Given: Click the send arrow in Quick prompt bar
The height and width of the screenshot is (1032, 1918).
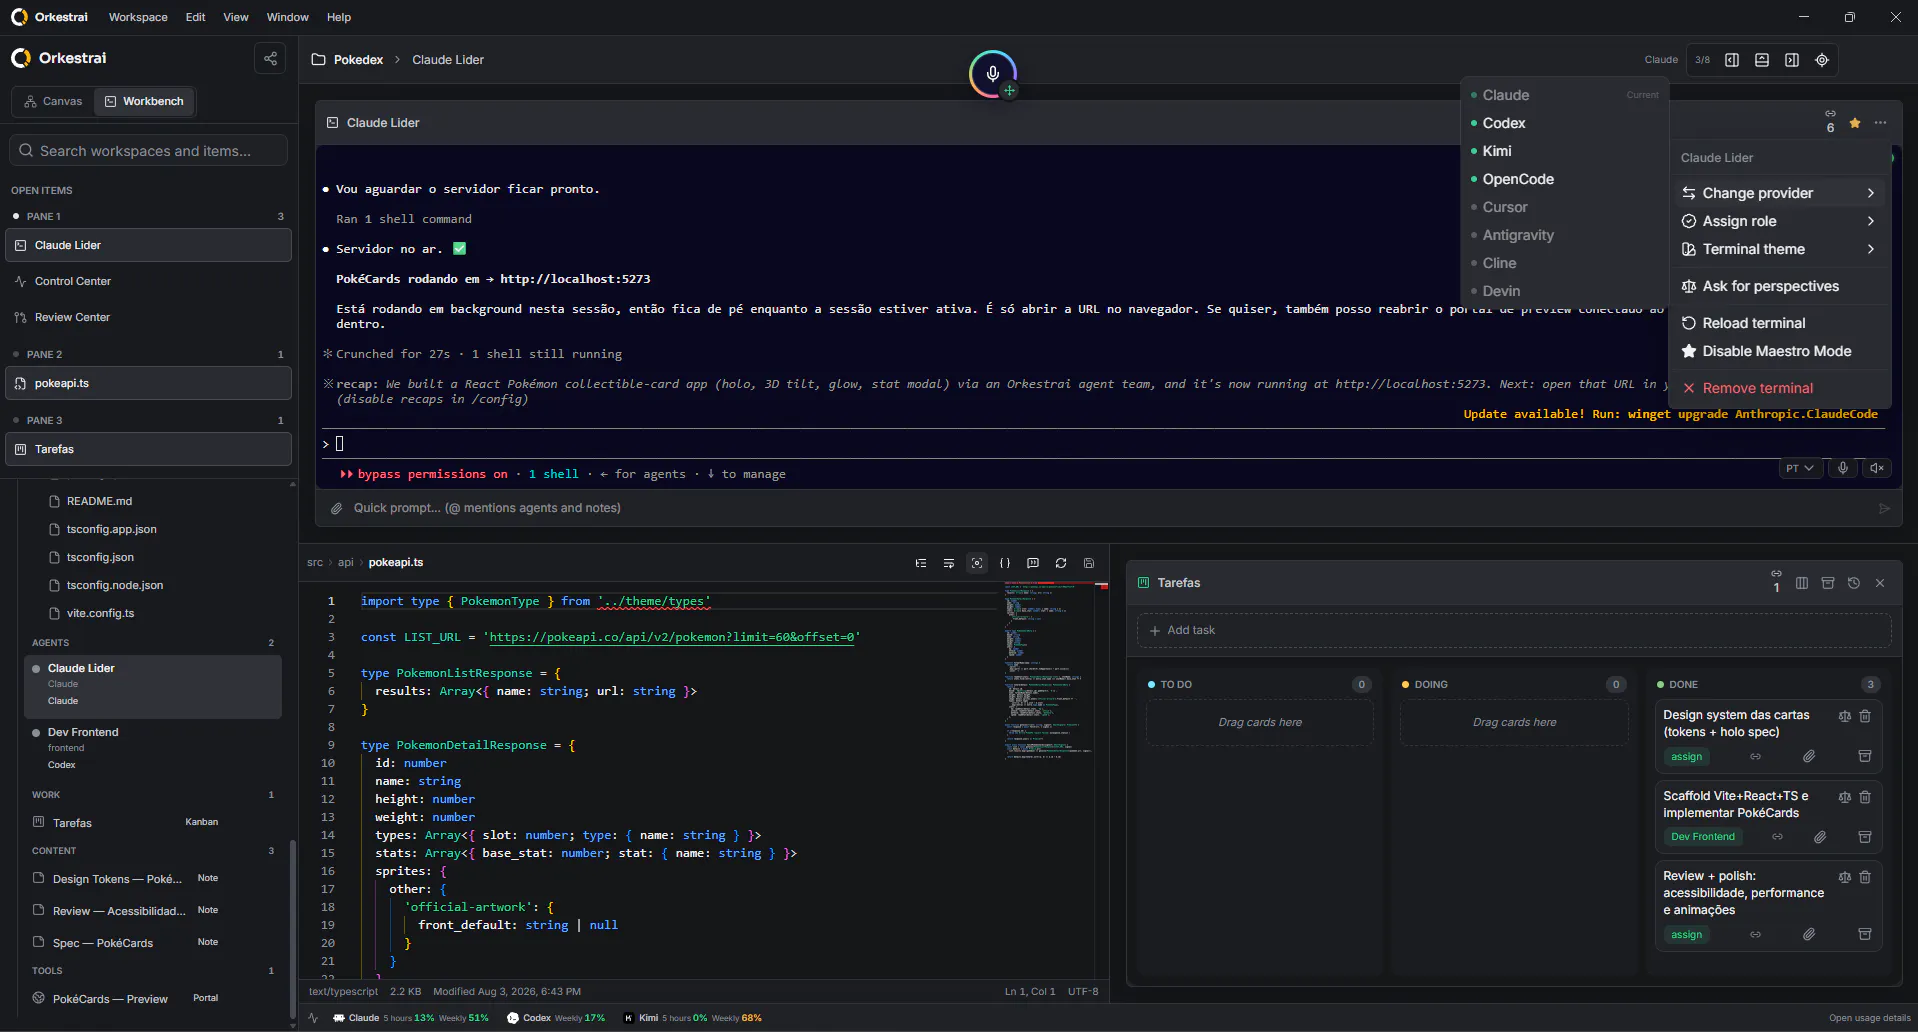Looking at the screenshot, I should (1884, 508).
